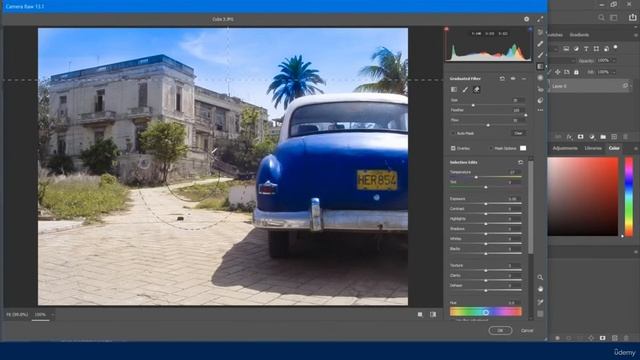
Task: Choose the eraser mask icon
Action: click(x=476, y=89)
